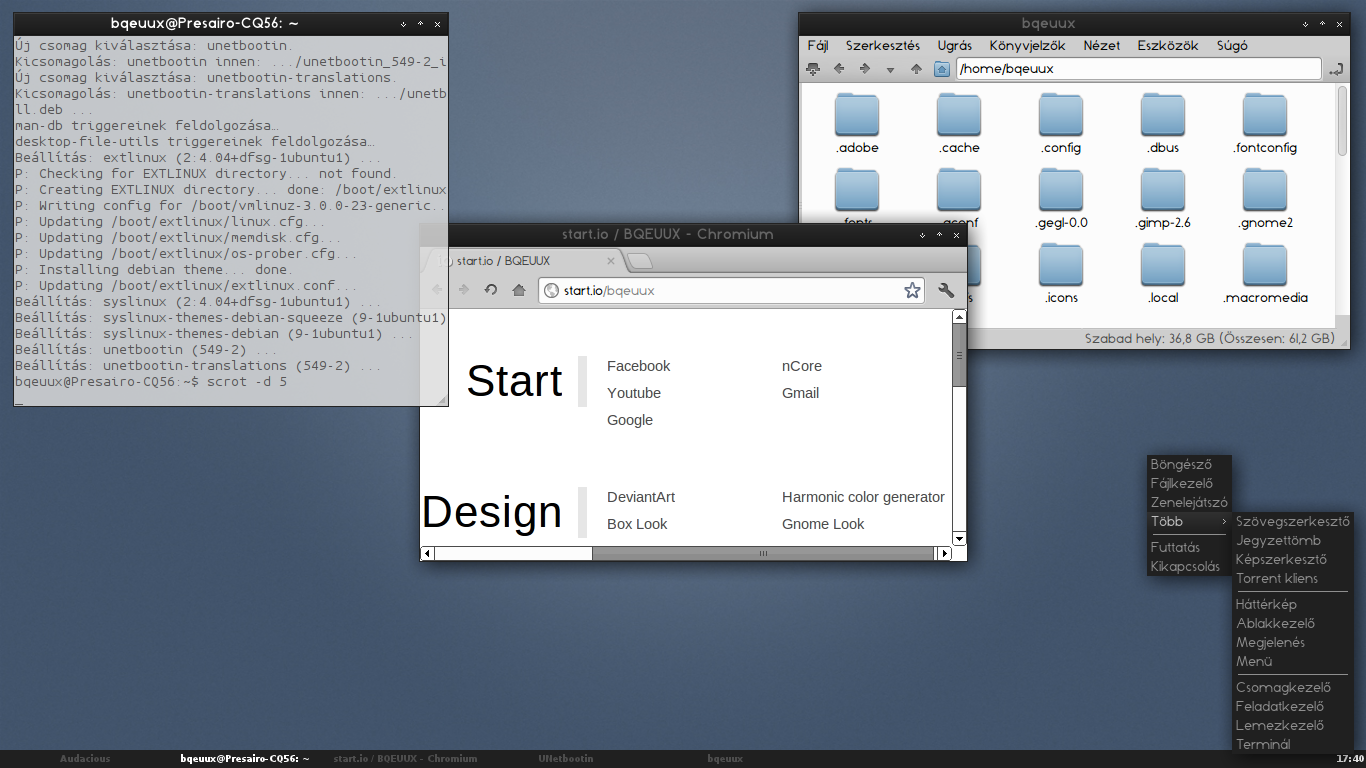This screenshot has width=1366, height=768.
Task: Select the .local folder
Action: click(x=1163, y=274)
